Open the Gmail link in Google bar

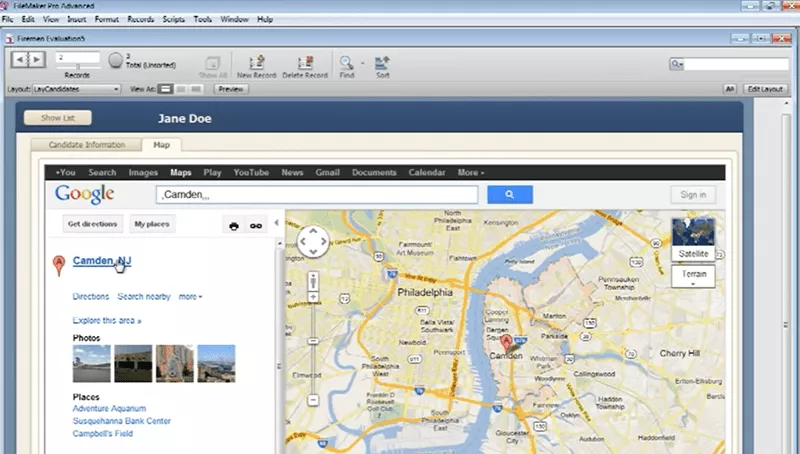pyautogui.click(x=328, y=172)
